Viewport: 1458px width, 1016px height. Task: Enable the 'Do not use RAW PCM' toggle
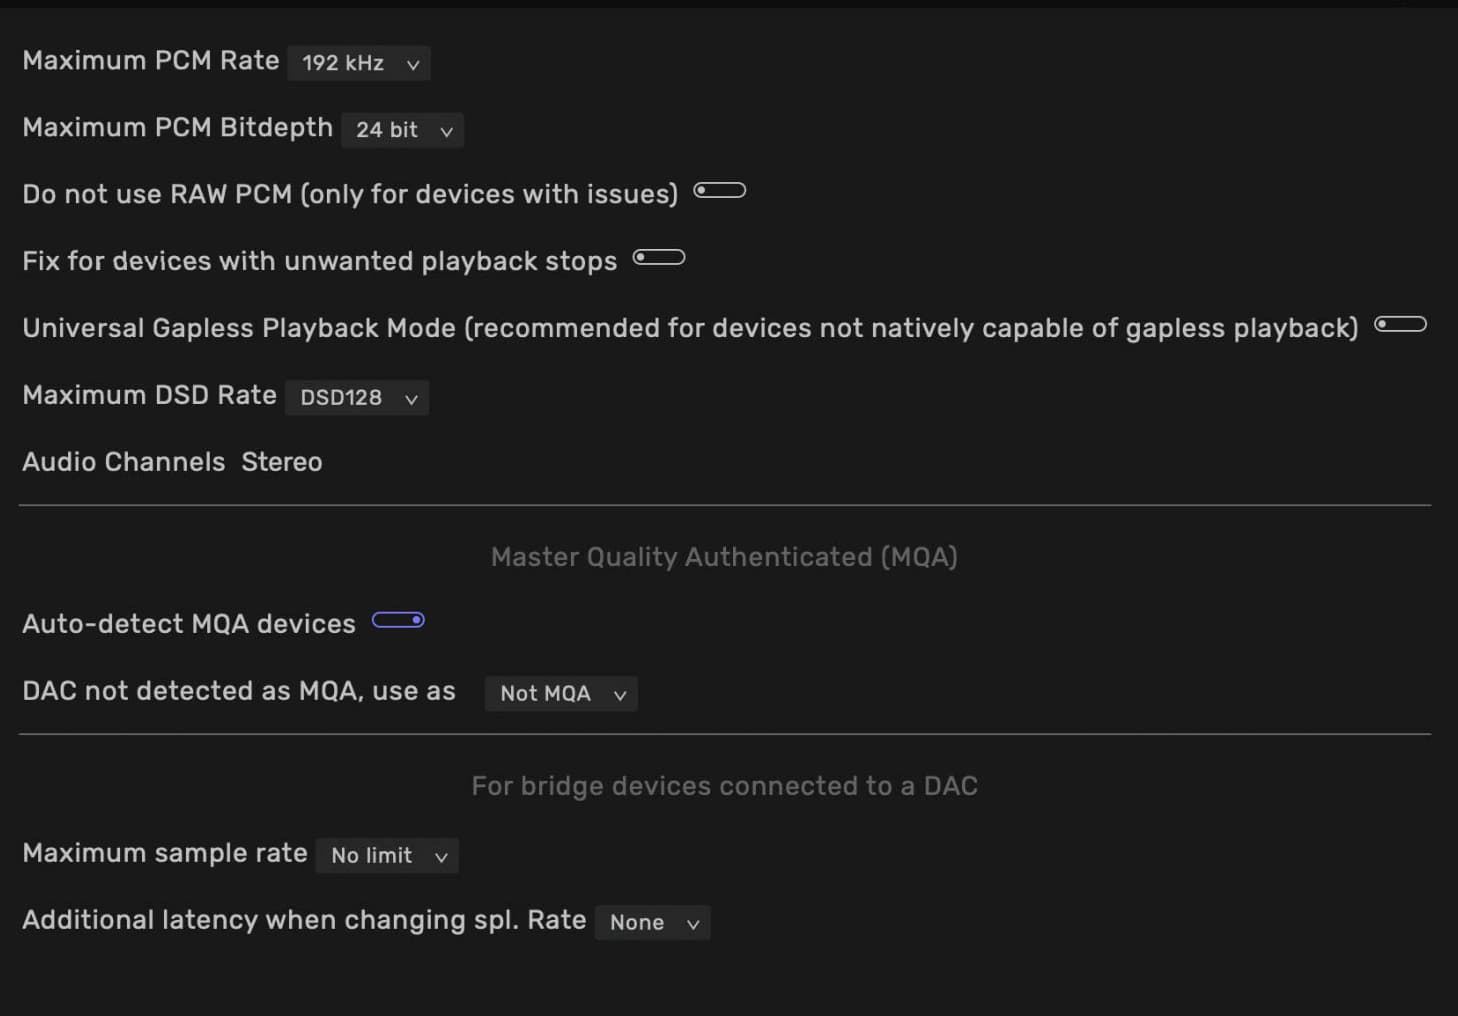(x=720, y=190)
